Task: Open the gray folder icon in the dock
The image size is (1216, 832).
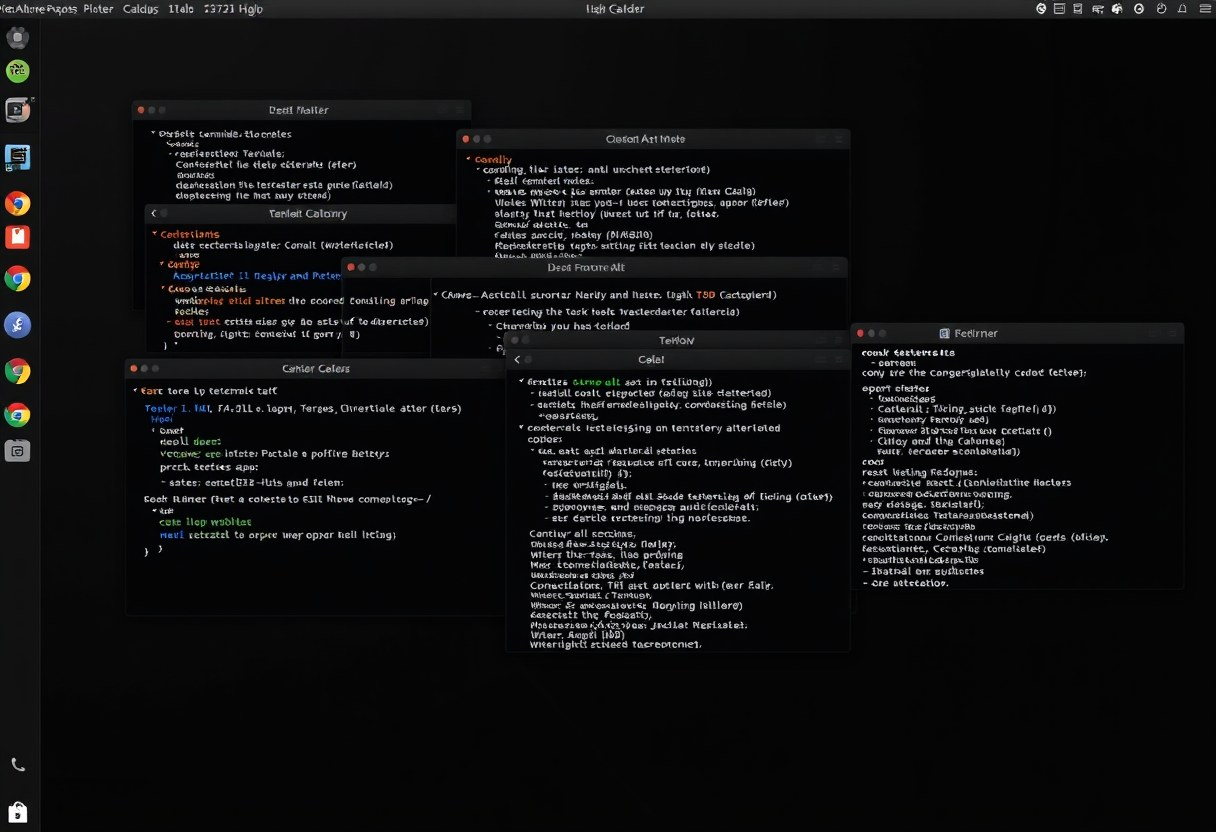Action: pos(18,451)
